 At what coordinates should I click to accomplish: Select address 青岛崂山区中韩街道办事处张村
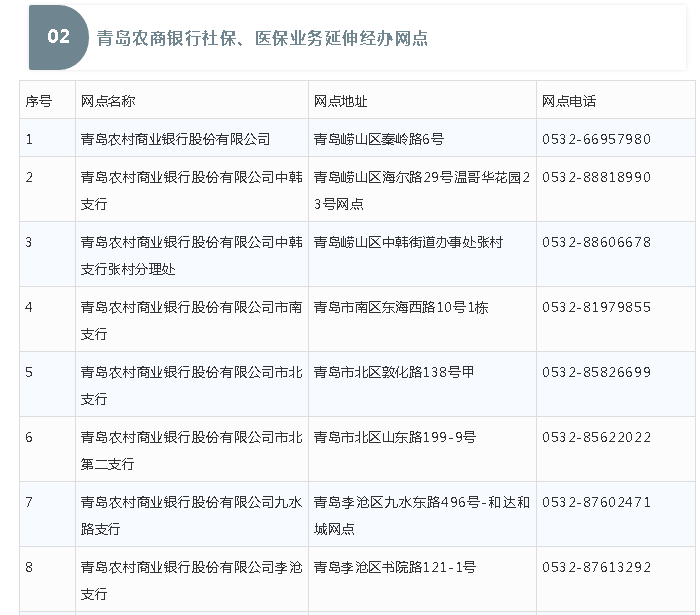point(408,242)
